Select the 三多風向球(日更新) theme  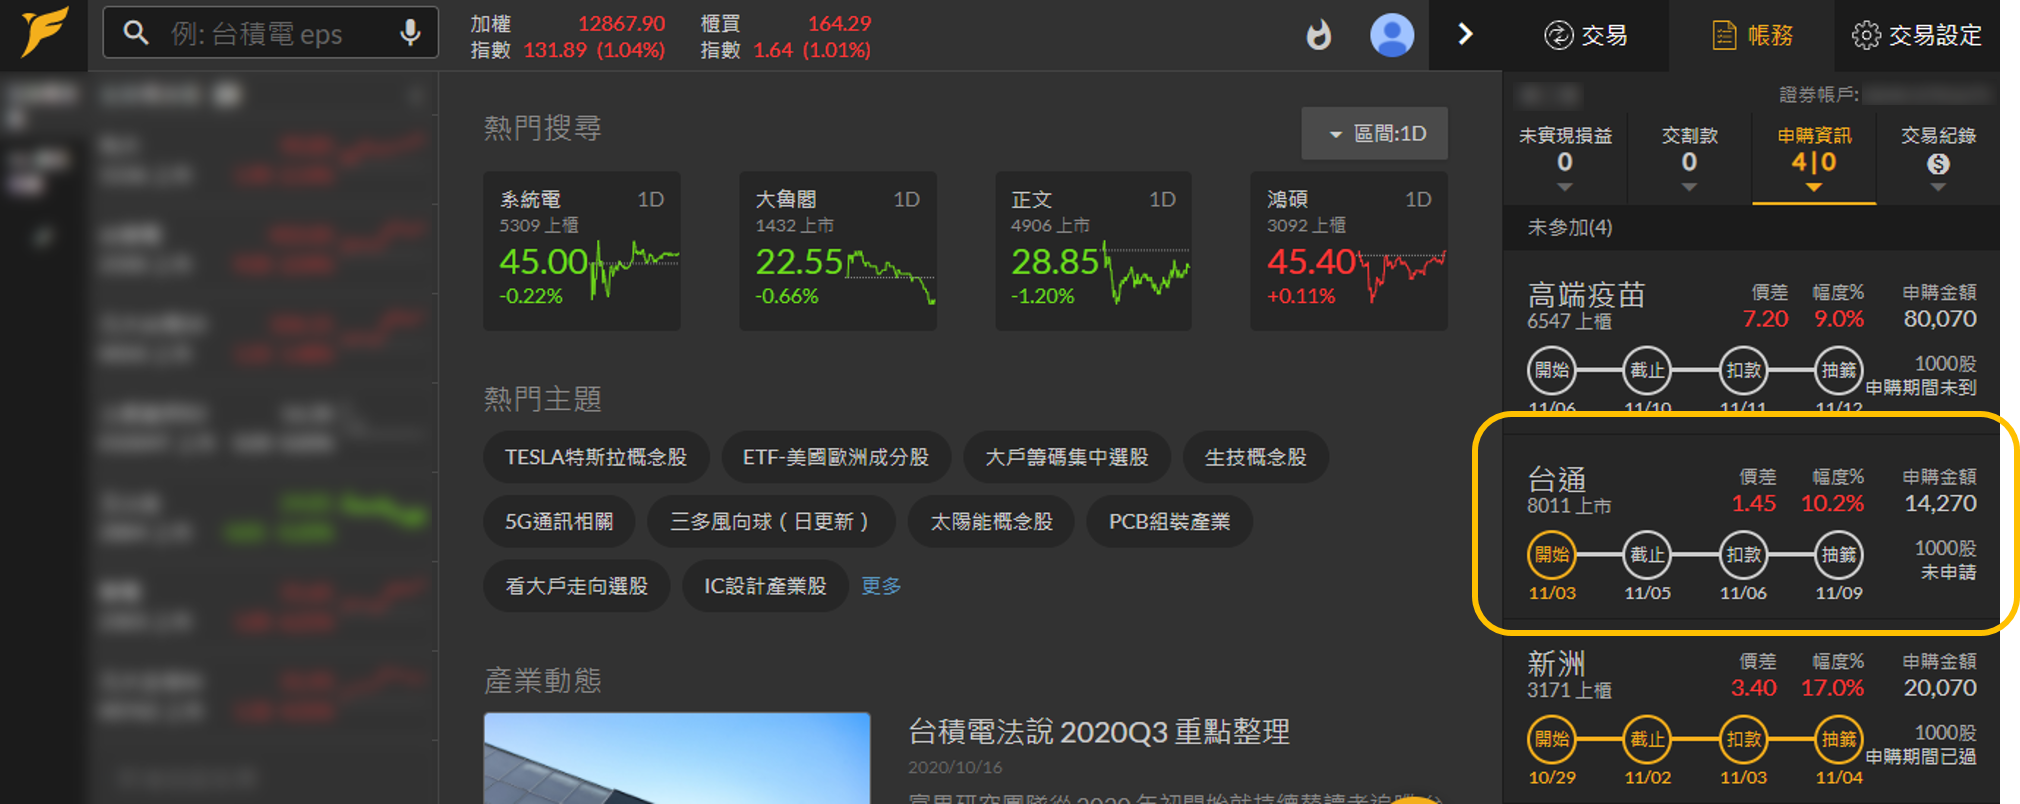click(770, 522)
